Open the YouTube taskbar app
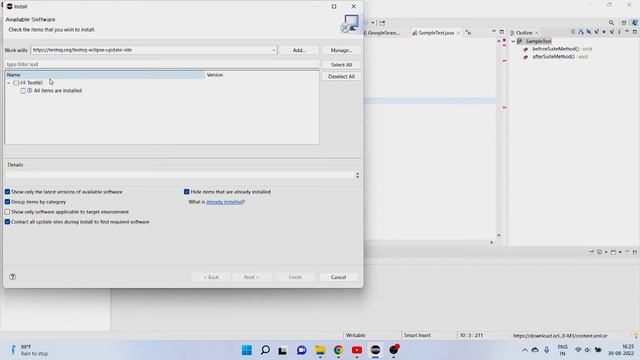 (357, 350)
